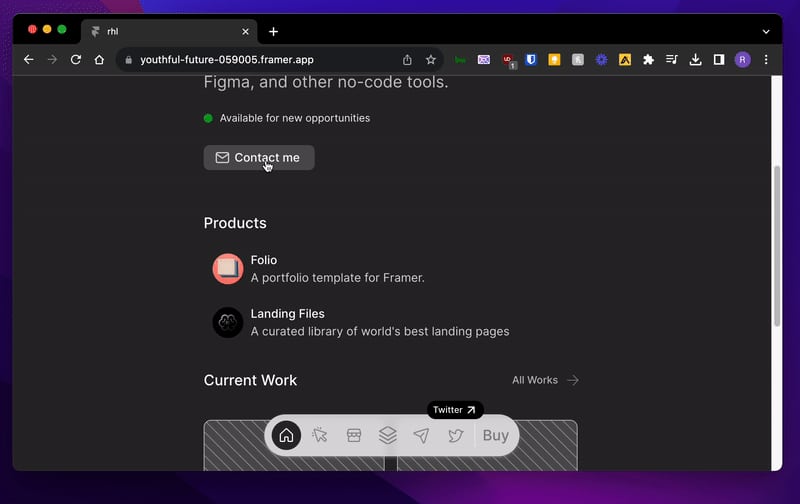Click the green bed extension icon
Image resolution: width=800 pixels, height=504 pixels.
(x=460, y=60)
